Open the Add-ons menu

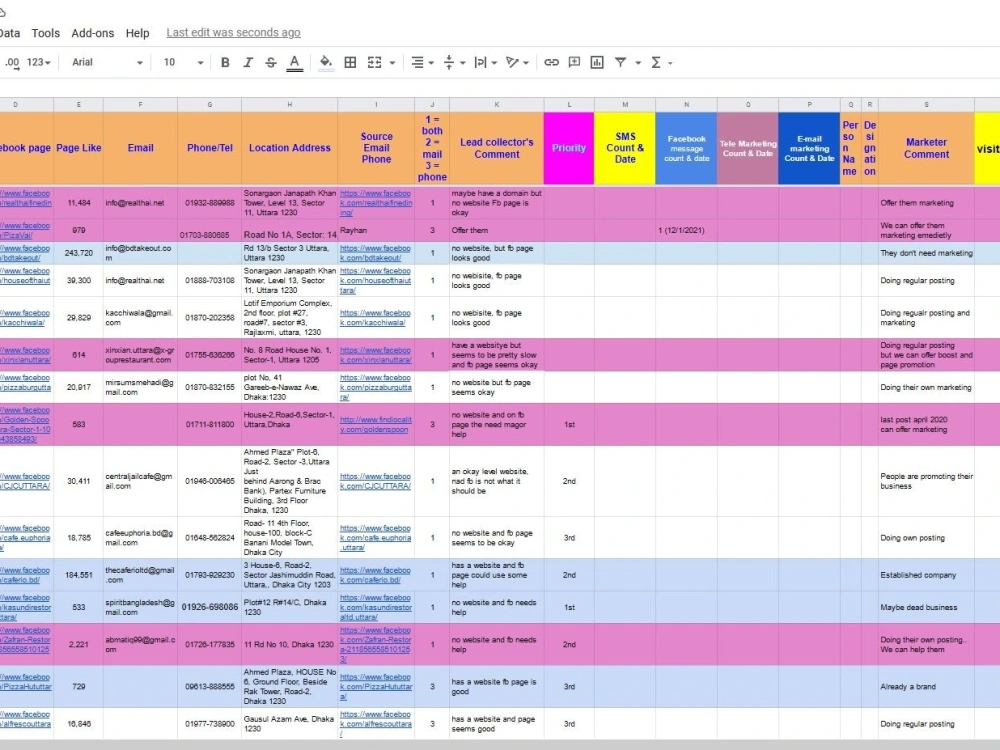pos(92,33)
